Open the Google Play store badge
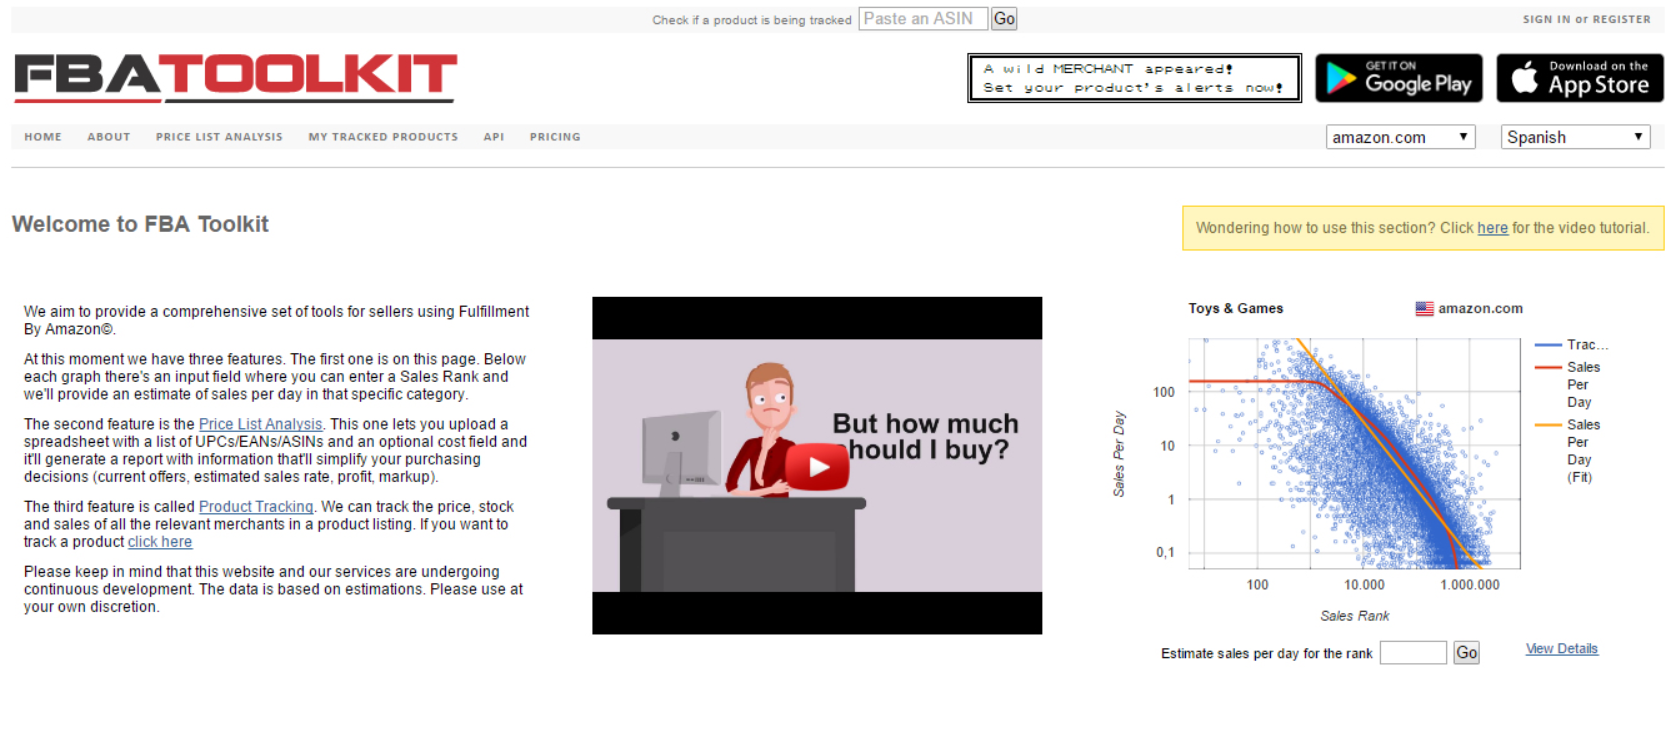 point(1398,78)
